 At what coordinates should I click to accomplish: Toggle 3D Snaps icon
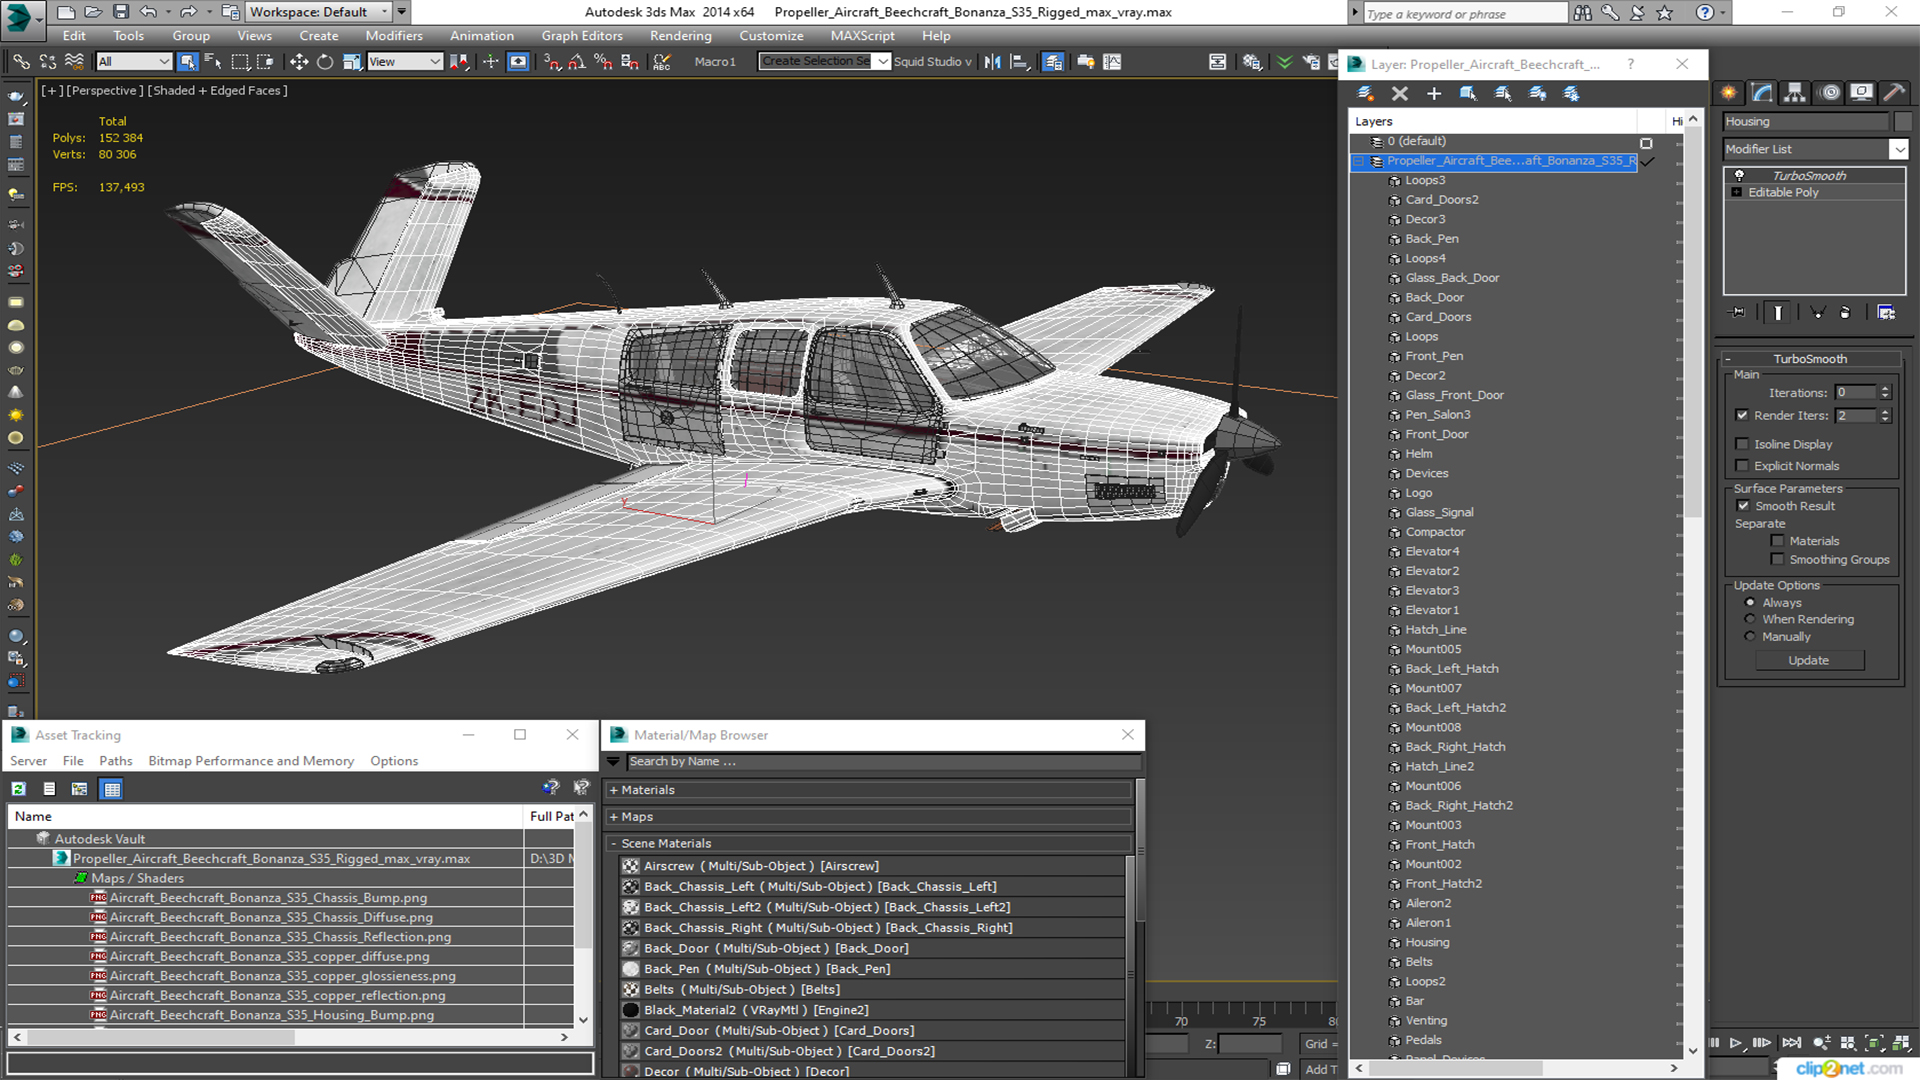click(552, 62)
